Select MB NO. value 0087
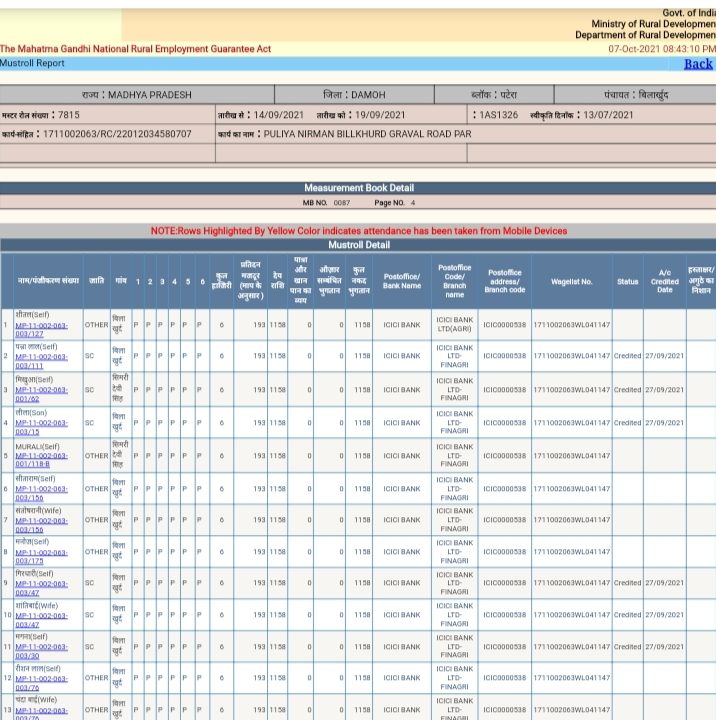This screenshot has width=716, height=720. [x=342, y=202]
